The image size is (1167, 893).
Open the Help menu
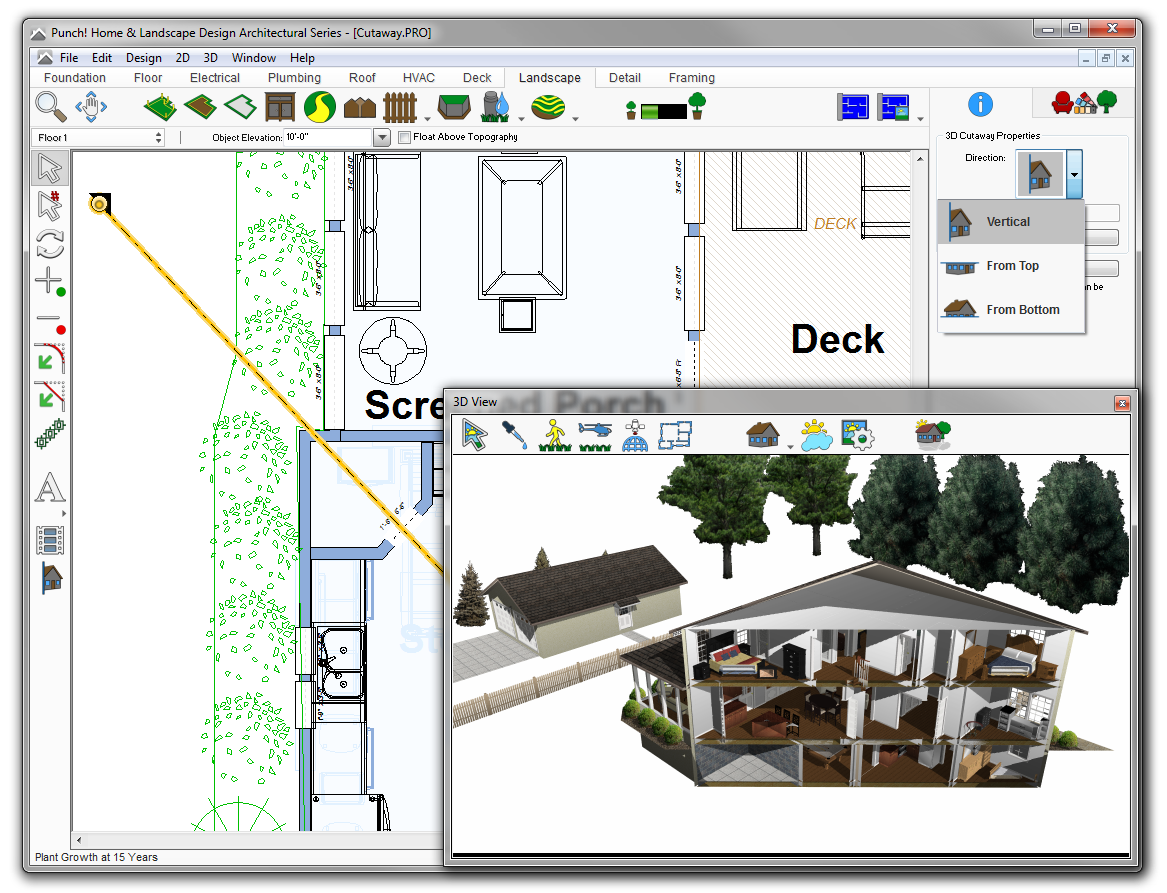click(302, 58)
